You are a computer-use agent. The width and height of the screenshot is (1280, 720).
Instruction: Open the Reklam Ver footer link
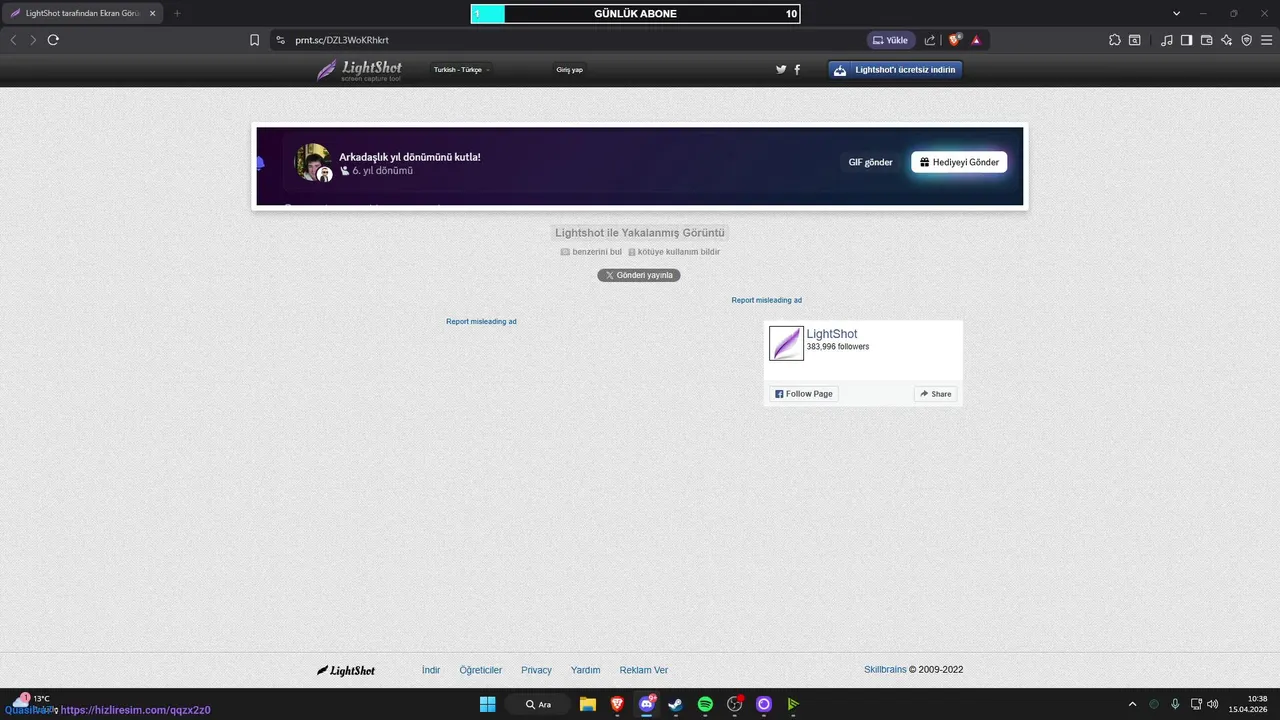coord(644,670)
